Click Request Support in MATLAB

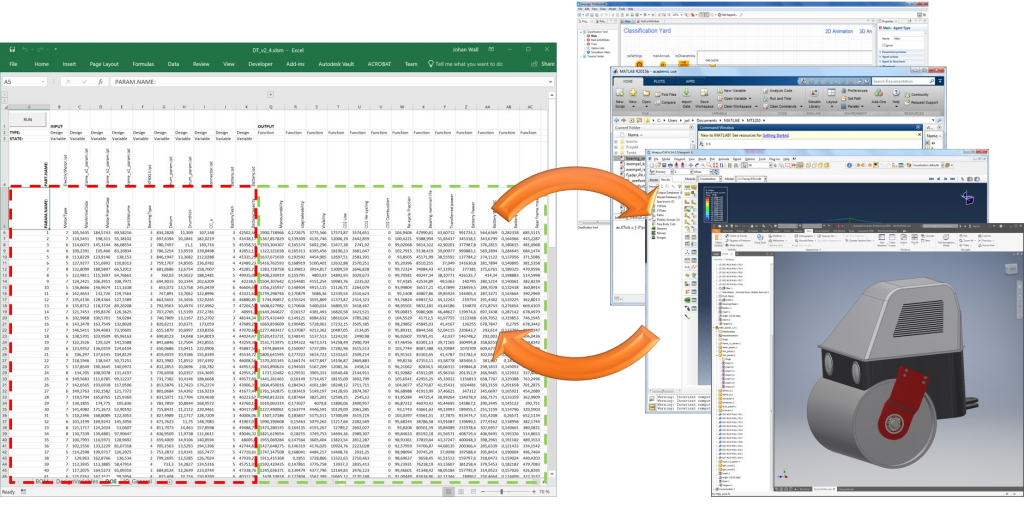[921, 103]
